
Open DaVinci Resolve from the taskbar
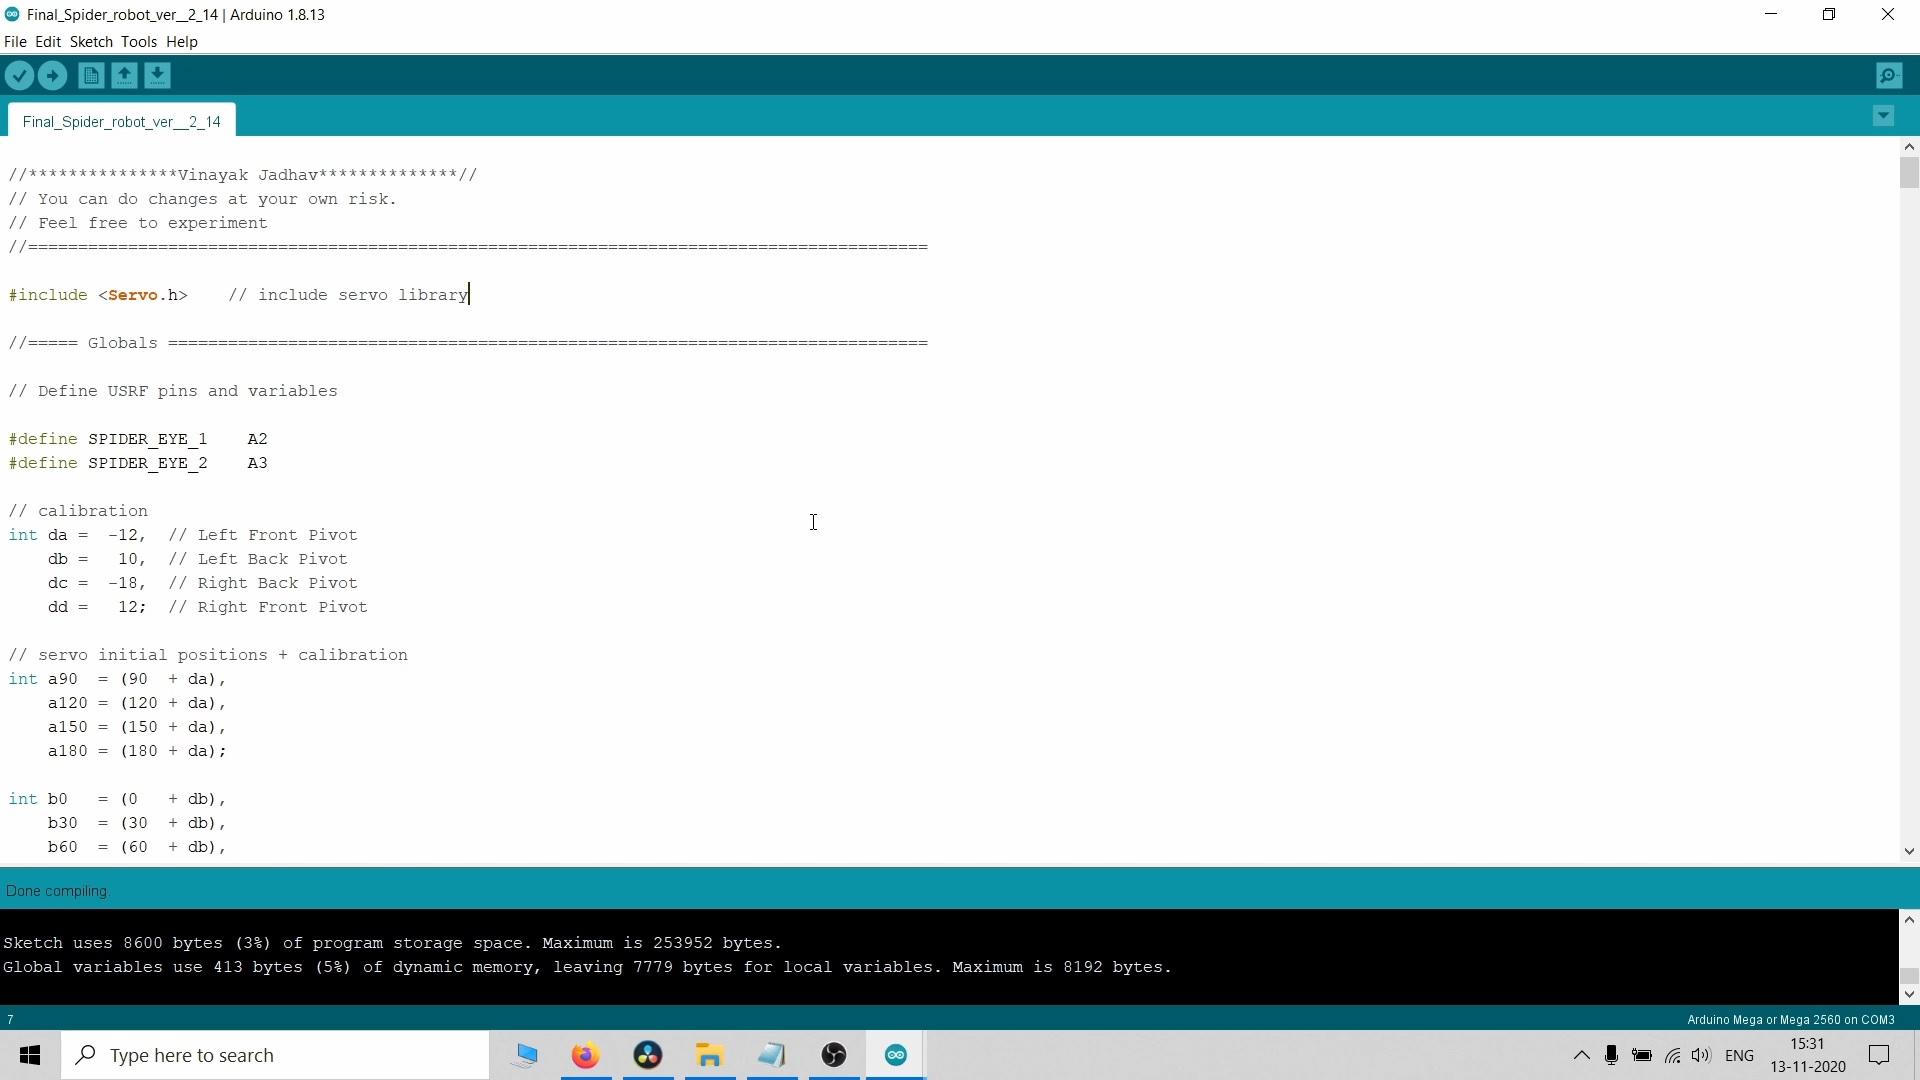648,1055
